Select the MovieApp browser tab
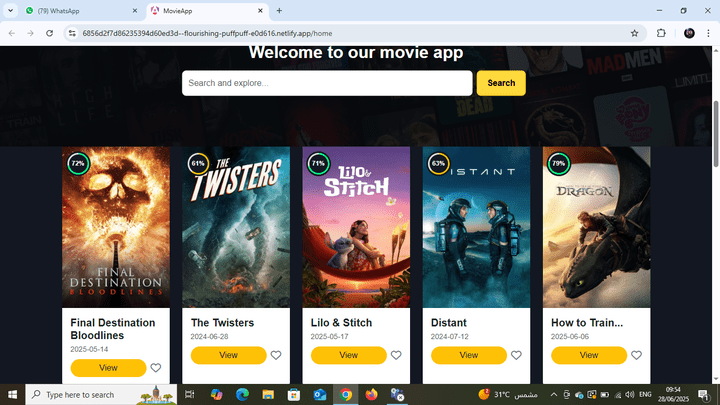The height and width of the screenshot is (405, 720). [207, 11]
